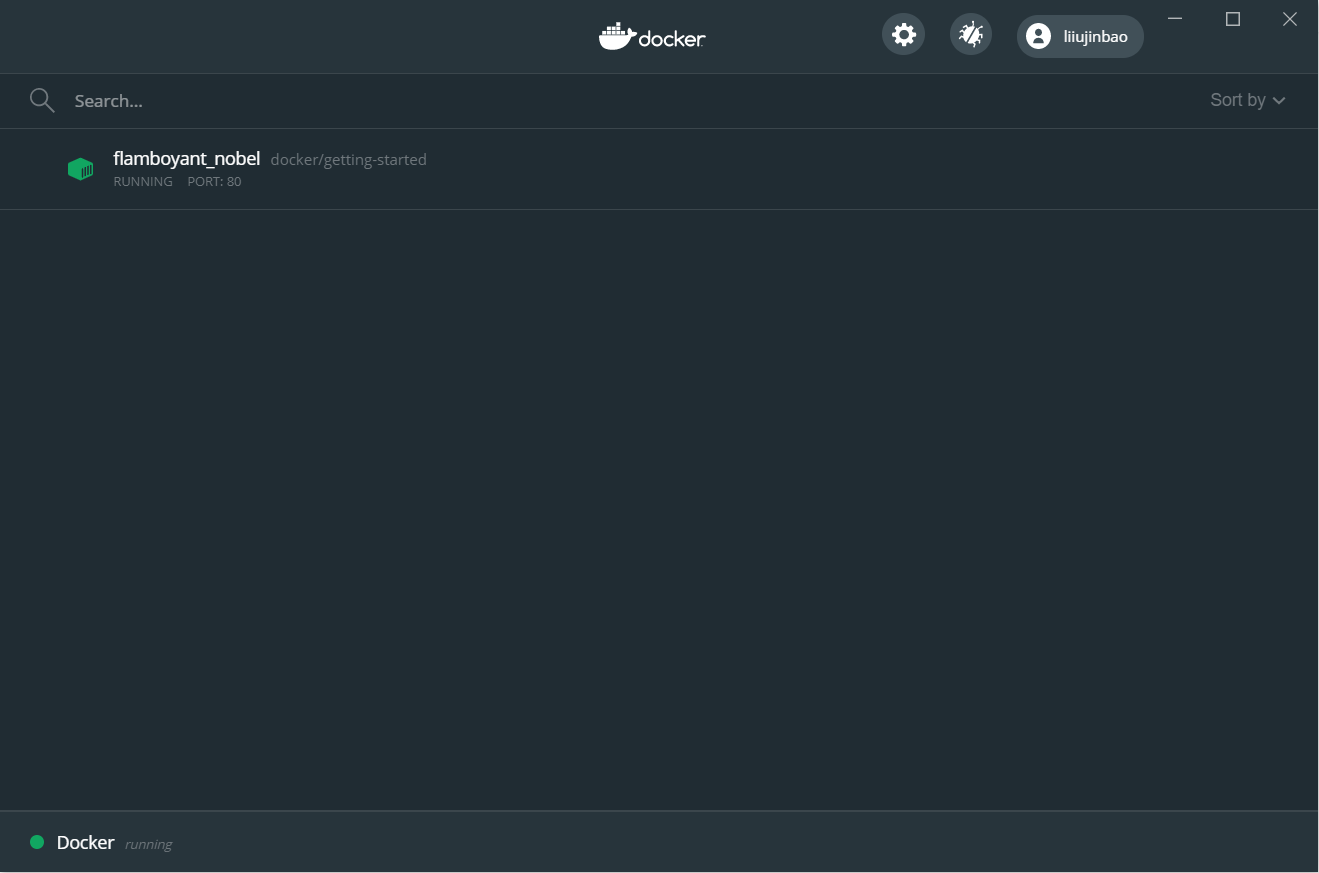1319x873 pixels.
Task: Select the flamboyant_nobel container name
Action: tap(187, 158)
